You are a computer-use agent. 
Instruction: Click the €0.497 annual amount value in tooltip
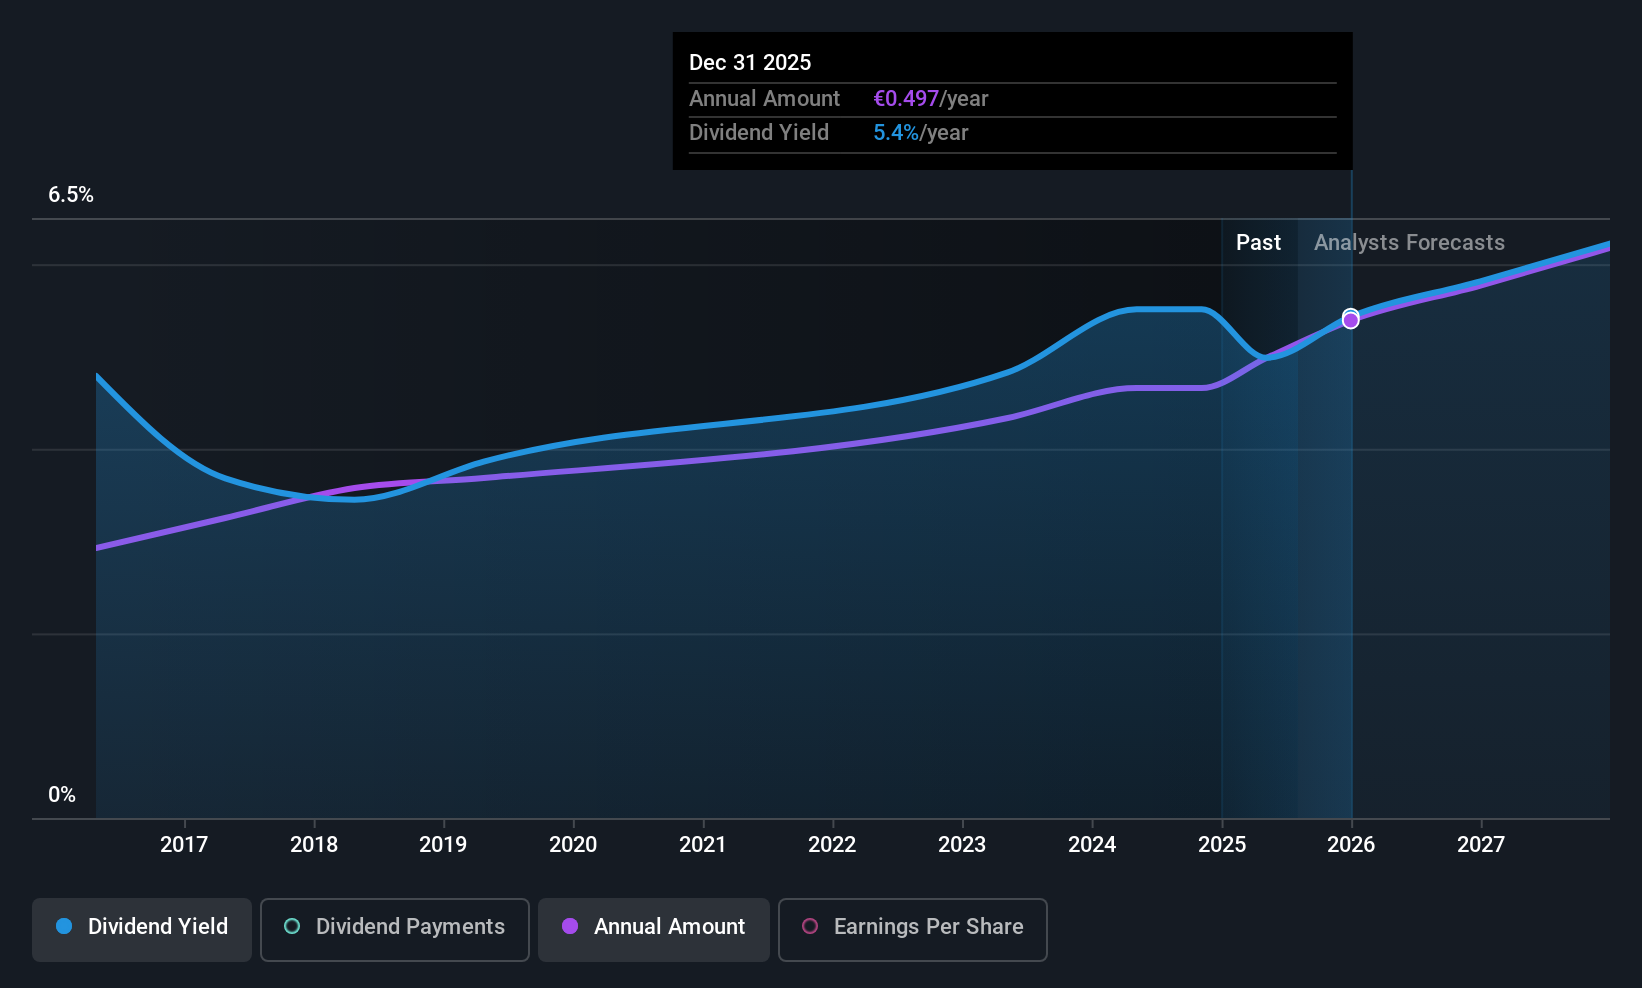[906, 99]
